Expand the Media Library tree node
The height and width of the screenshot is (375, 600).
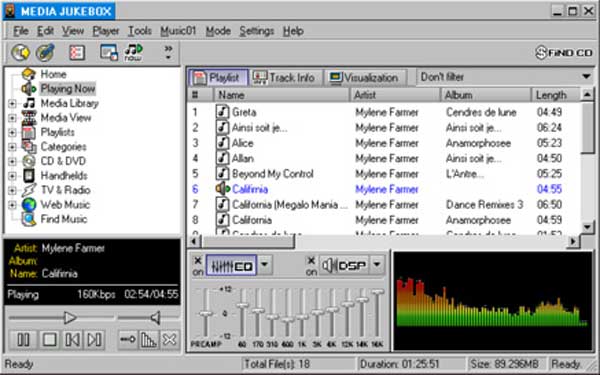[x=12, y=103]
